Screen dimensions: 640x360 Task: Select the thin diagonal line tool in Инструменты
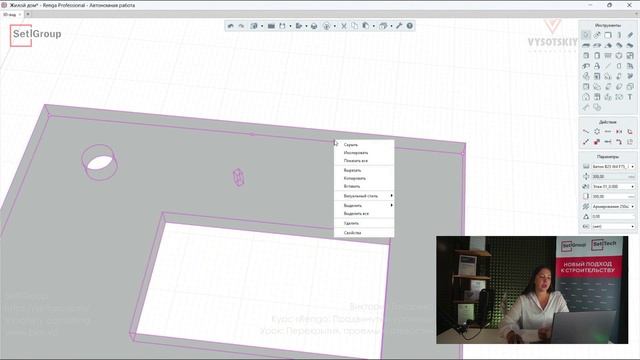[x=608, y=66]
